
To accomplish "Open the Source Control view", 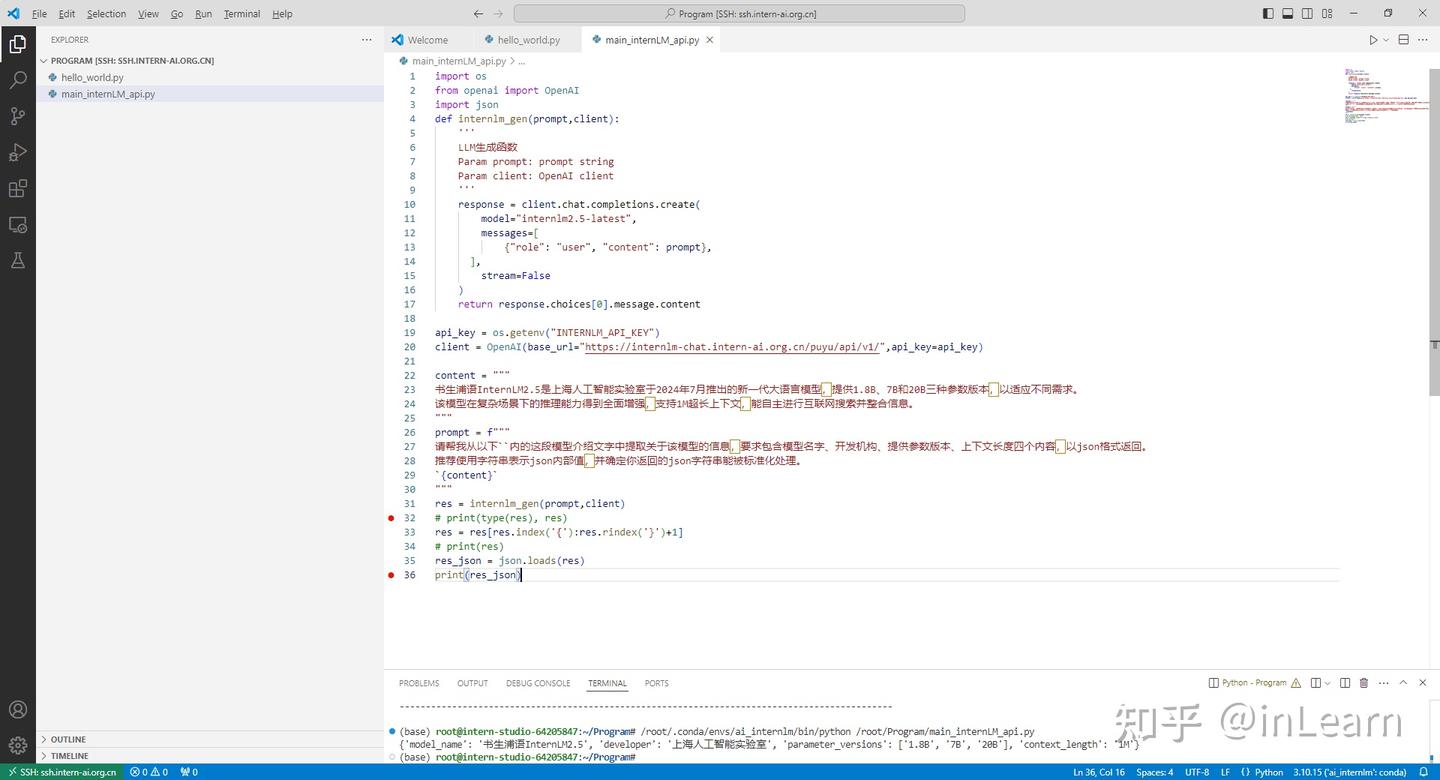I will pos(18,116).
